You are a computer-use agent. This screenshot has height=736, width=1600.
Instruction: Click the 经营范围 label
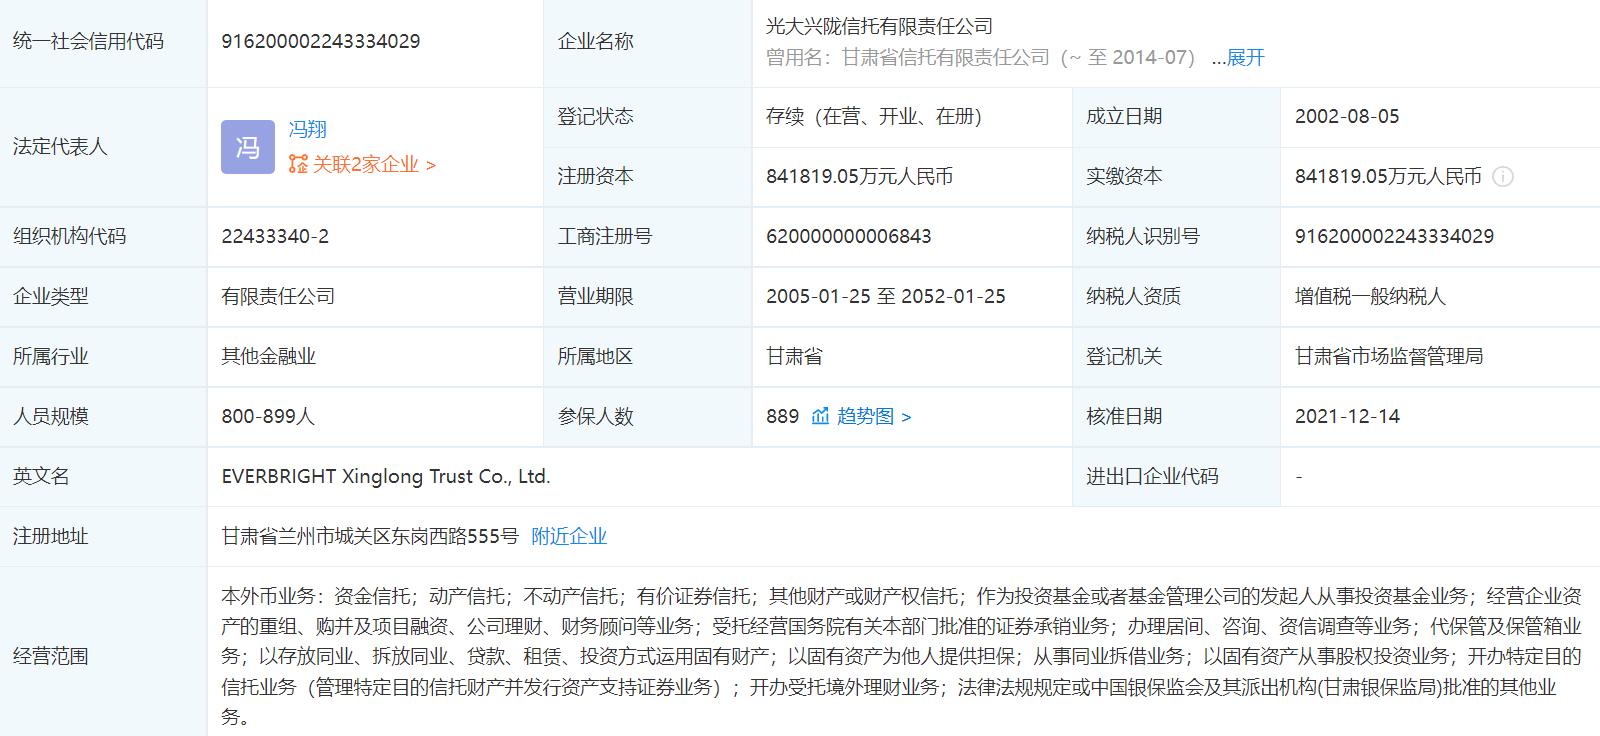click(50, 656)
